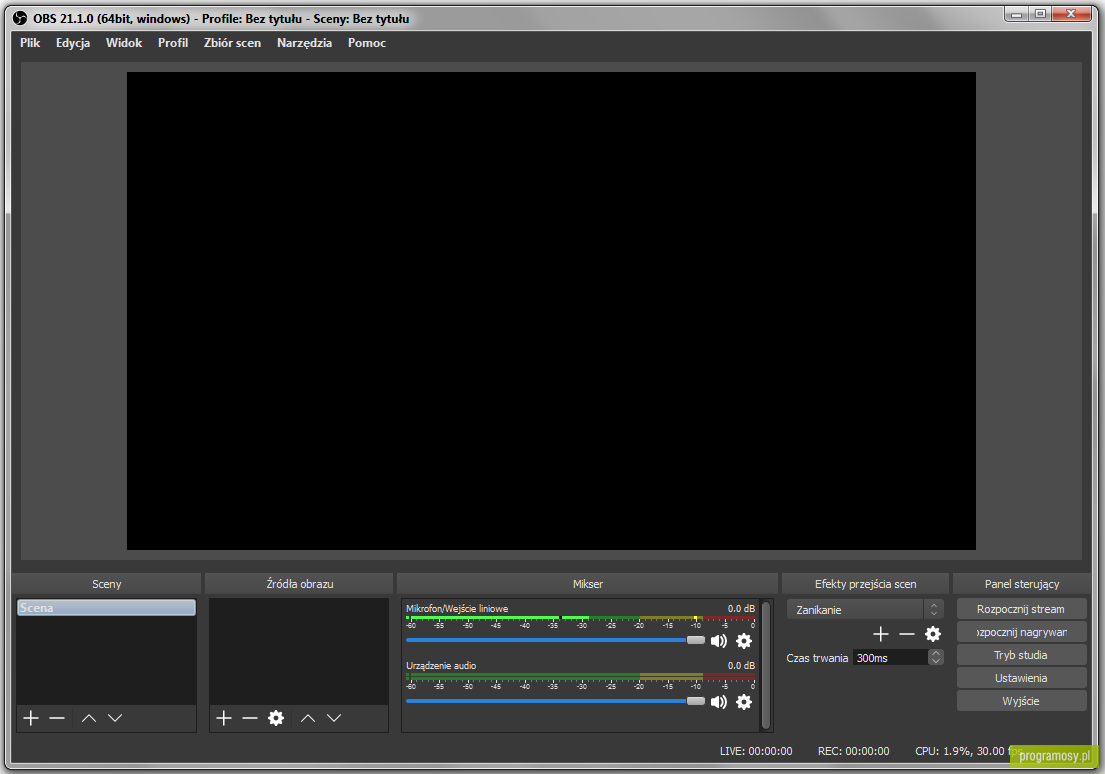The image size is (1105, 774).
Task: Click the Mikser panel header
Action: [588, 584]
